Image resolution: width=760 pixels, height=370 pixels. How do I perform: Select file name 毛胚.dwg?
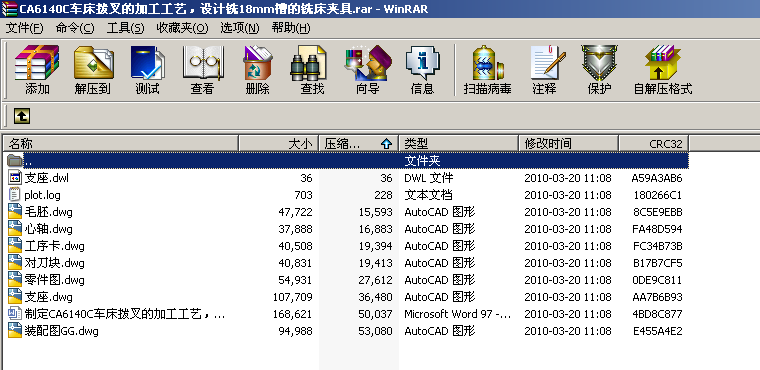[x=48, y=212]
